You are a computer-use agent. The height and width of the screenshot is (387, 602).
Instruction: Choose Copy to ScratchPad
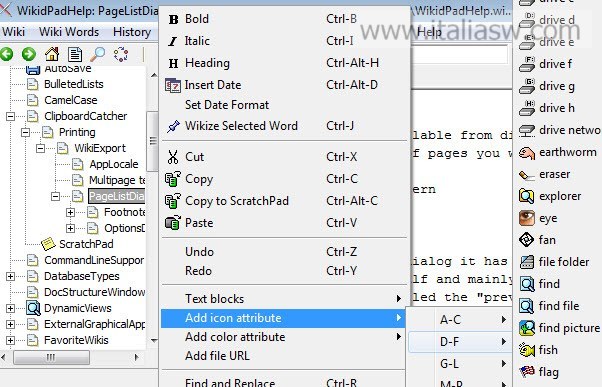[284, 201]
